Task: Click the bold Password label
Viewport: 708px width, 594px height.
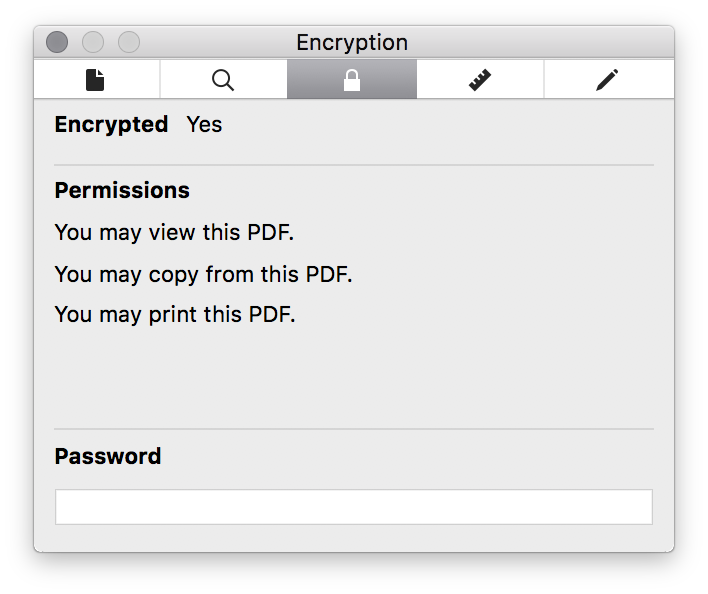Action: pos(108,456)
